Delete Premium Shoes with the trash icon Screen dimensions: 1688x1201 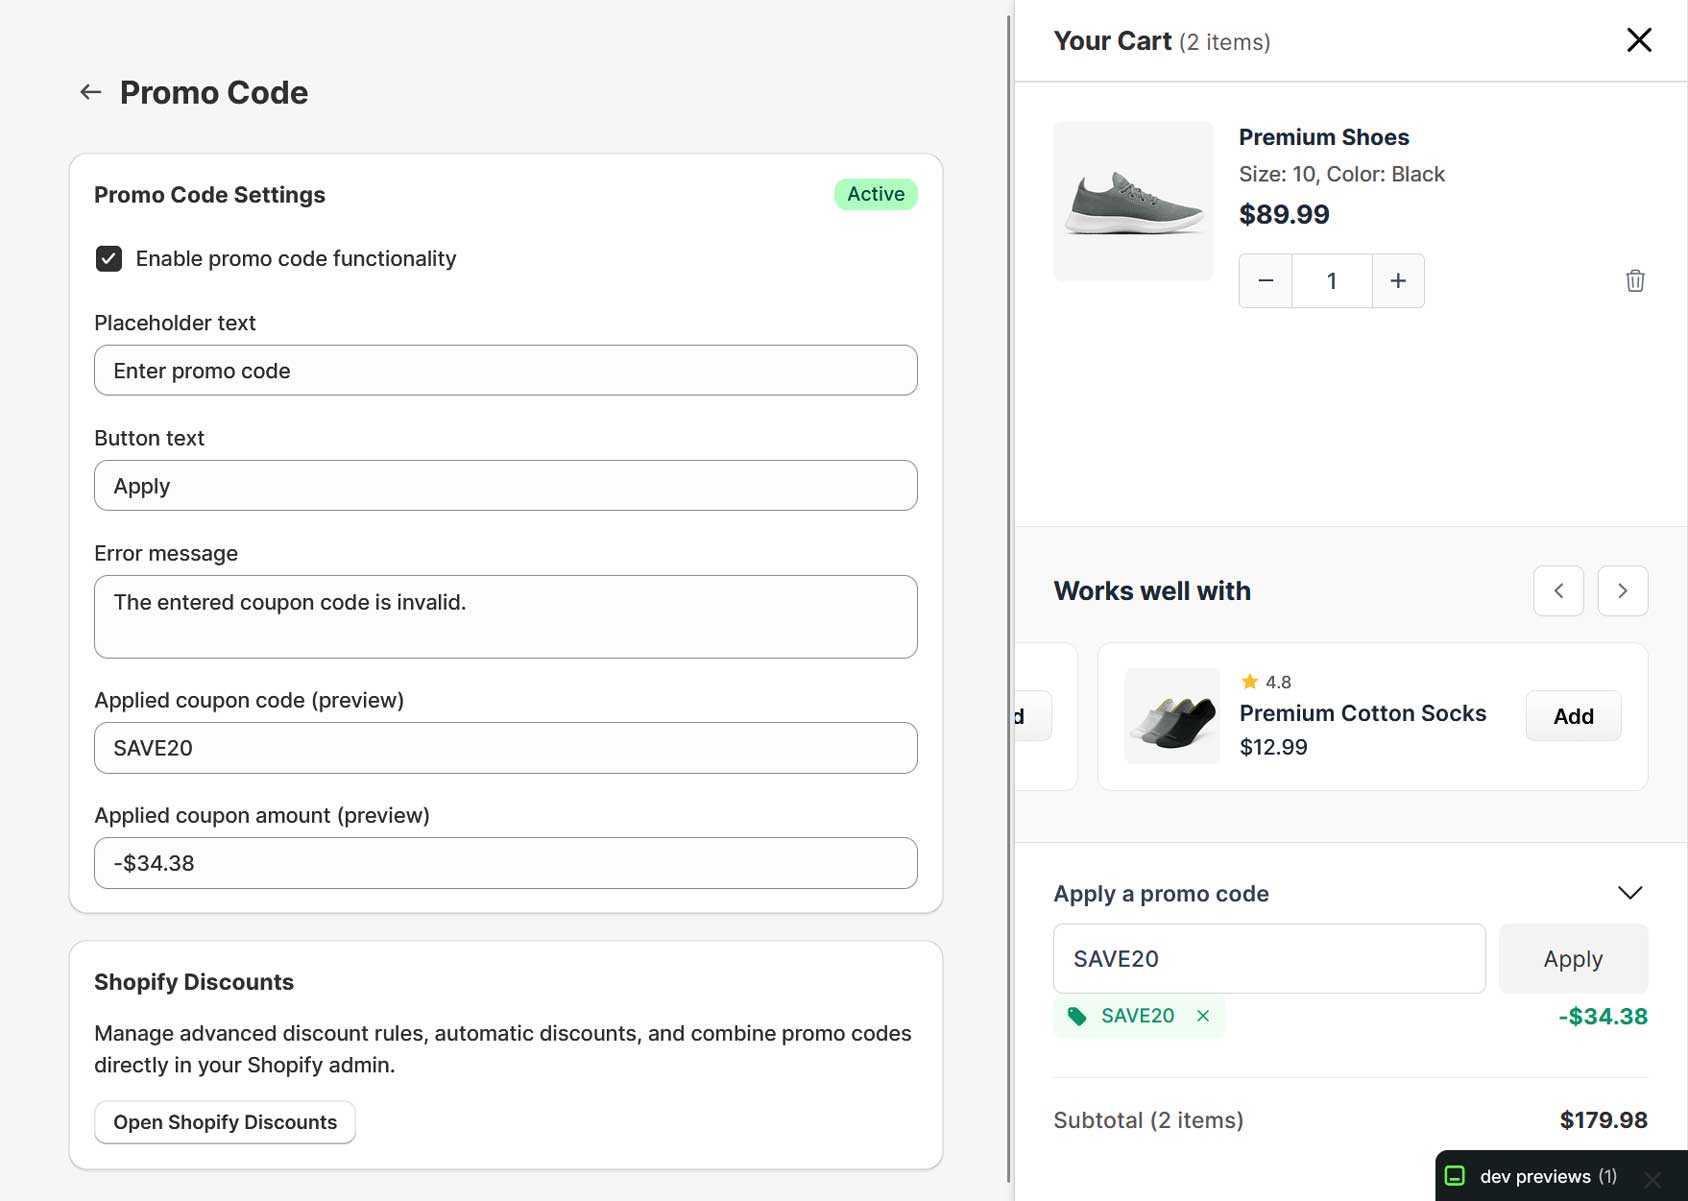tap(1635, 281)
